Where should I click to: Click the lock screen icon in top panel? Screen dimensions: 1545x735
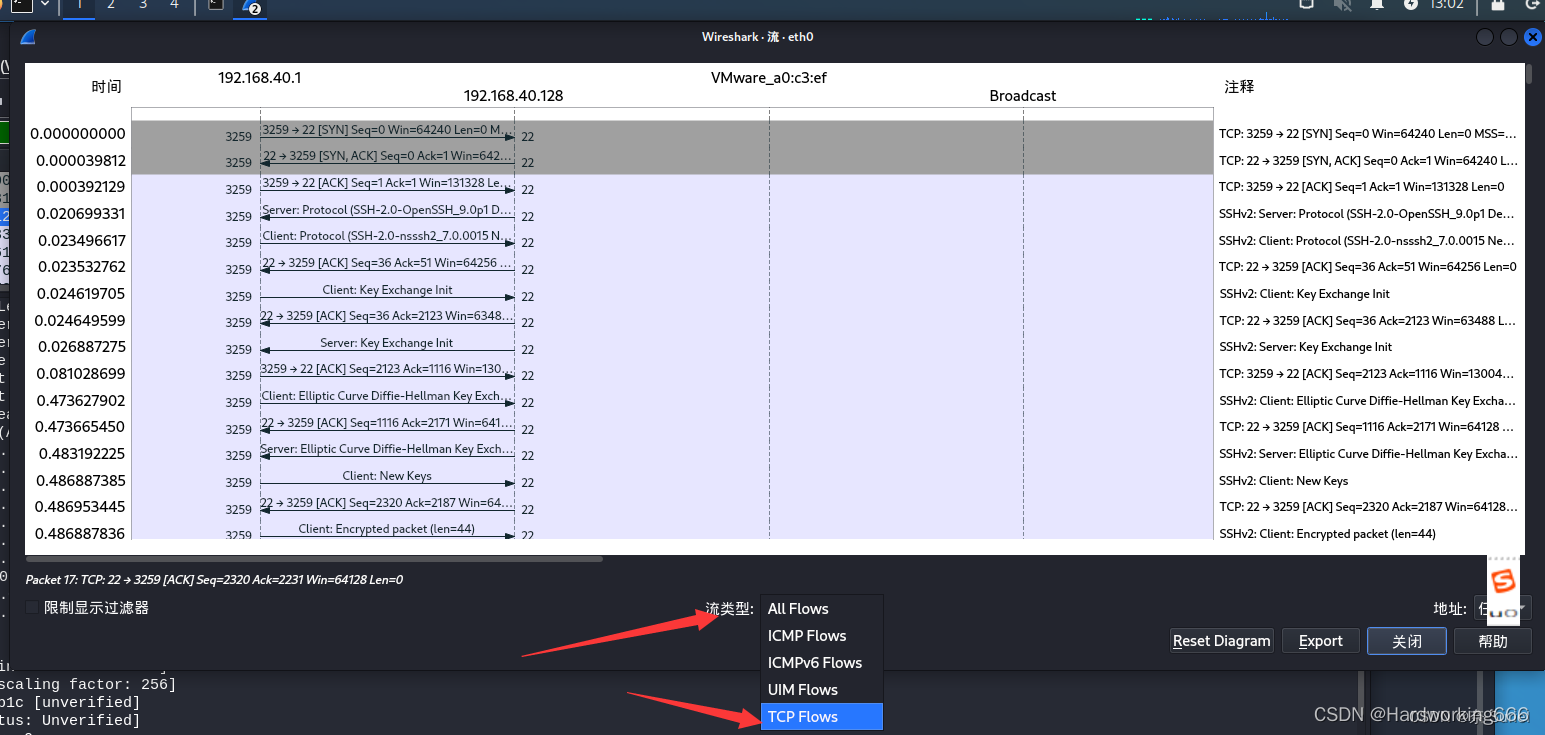(x=1498, y=5)
